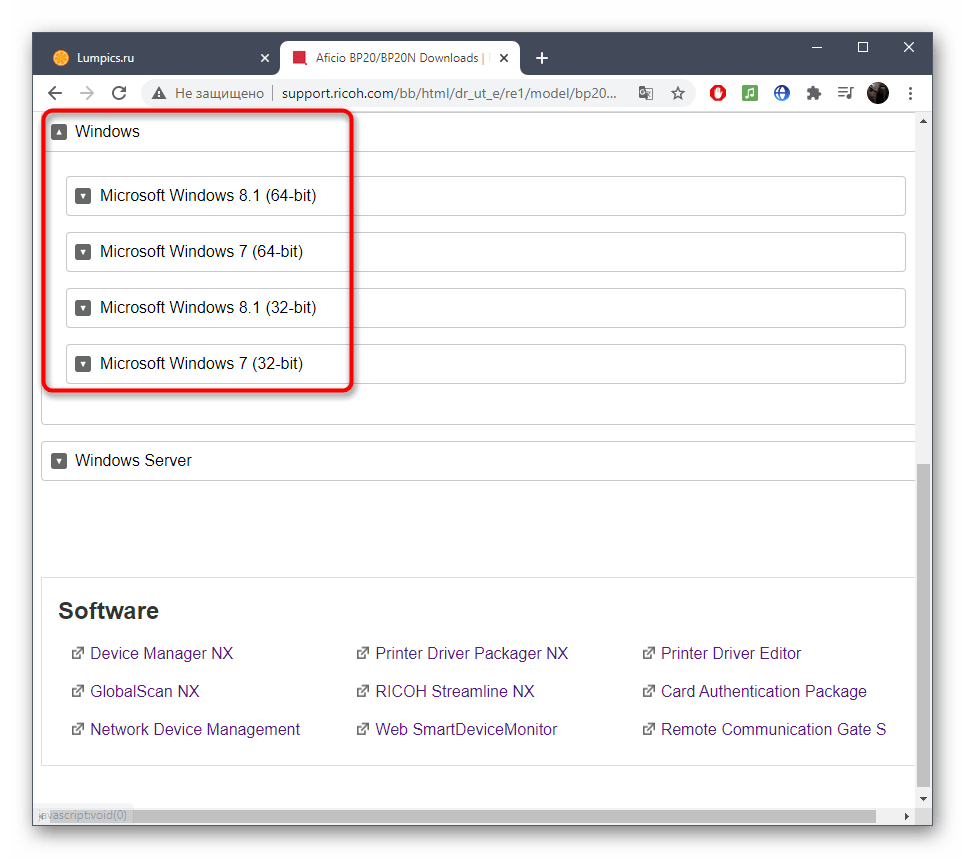Expand Microsoft Windows 8.1 (64-bit) drivers

[486, 196]
